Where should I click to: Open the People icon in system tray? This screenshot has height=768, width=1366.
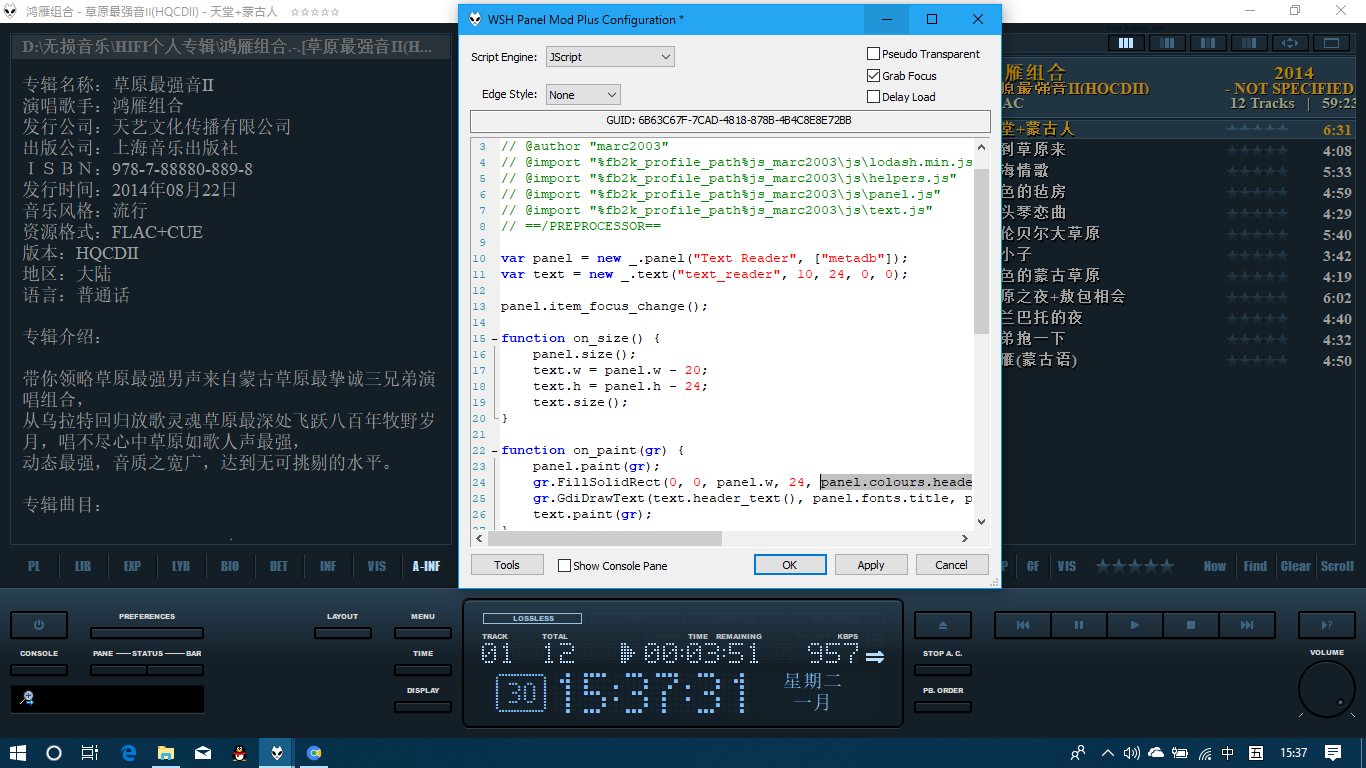click(x=1078, y=753)
